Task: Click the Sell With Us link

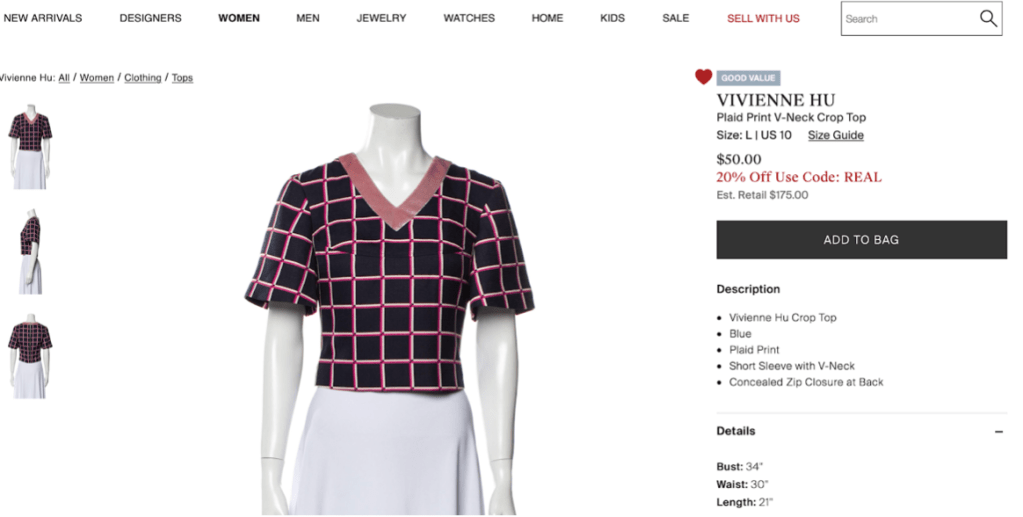Action: pyautogui.click(x=763, y=18)
